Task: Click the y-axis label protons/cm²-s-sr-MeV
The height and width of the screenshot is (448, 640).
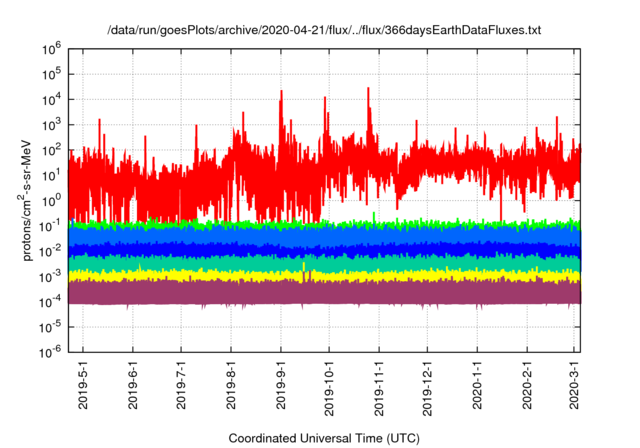Action: (x=26, y=200)
